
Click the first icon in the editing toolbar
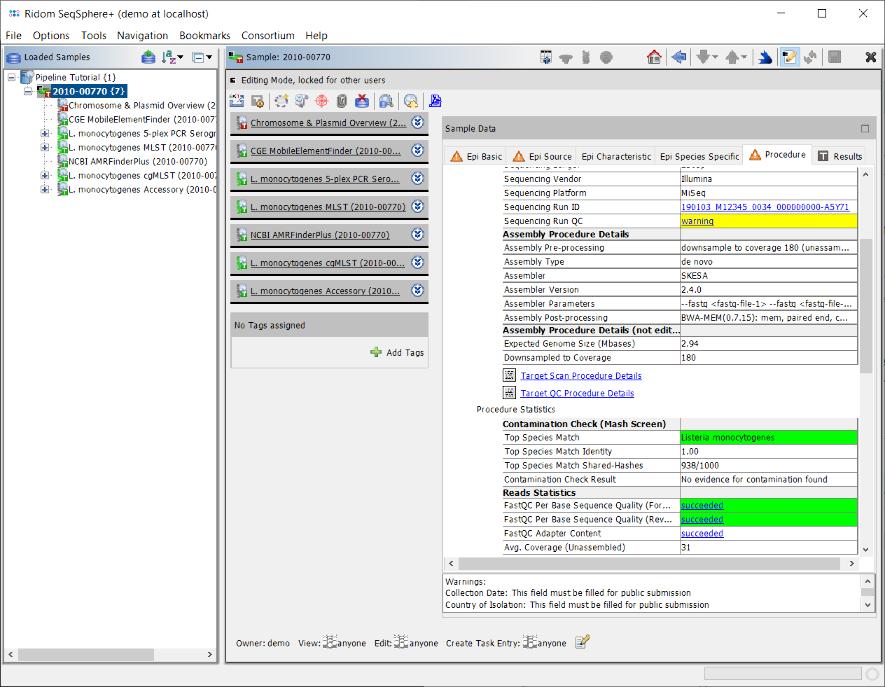coord(237,101)
